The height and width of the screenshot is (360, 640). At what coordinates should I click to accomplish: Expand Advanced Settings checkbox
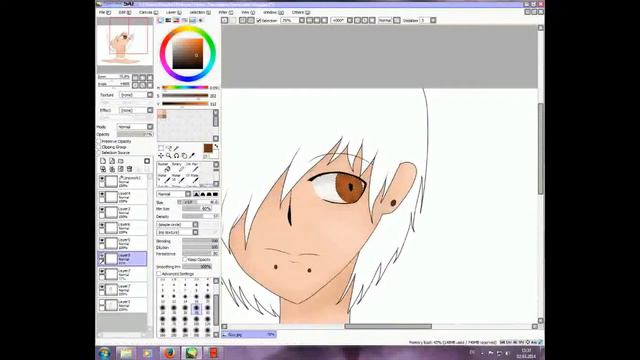pyautogui.click(x=159, y=274)
